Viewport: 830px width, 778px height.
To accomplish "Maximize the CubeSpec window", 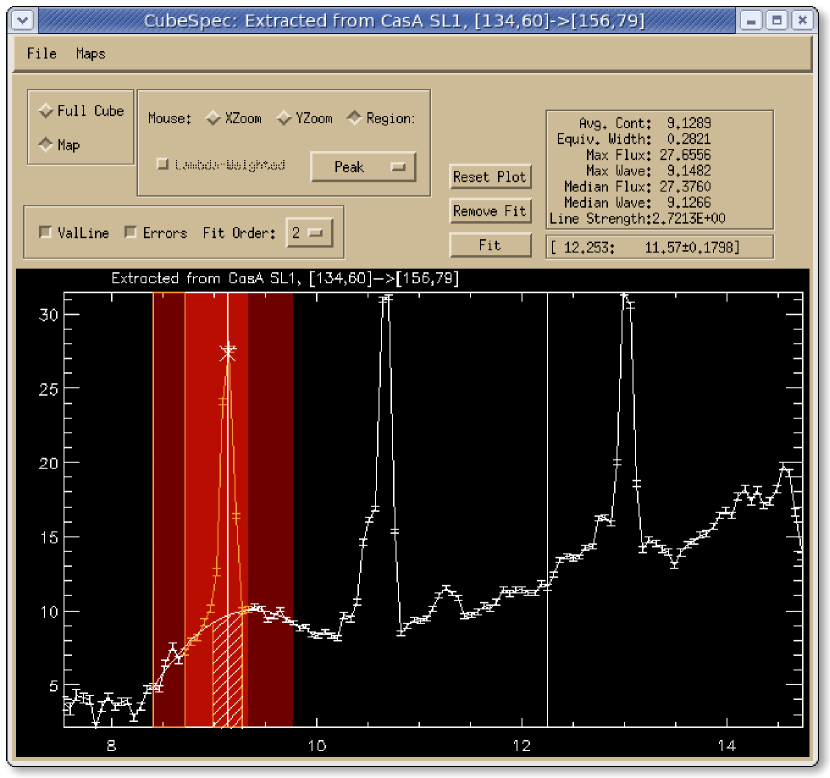I will click(776, 20).
